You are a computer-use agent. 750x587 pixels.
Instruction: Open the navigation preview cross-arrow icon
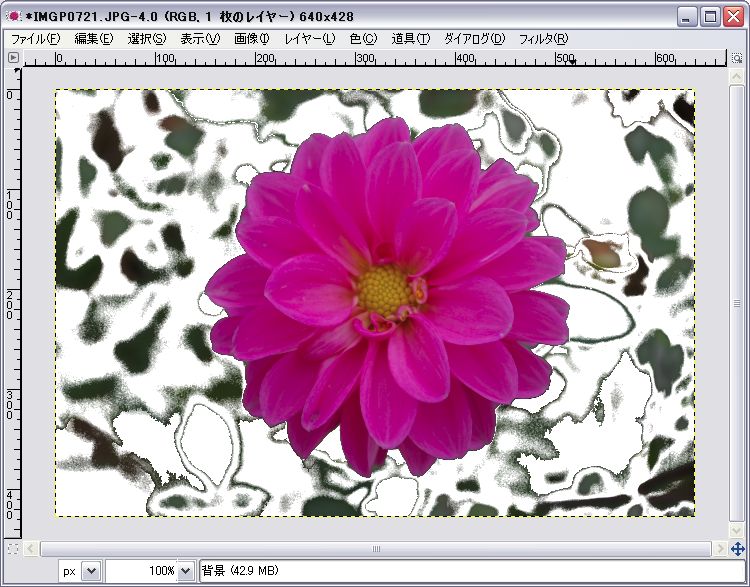(x=737, y=549)
